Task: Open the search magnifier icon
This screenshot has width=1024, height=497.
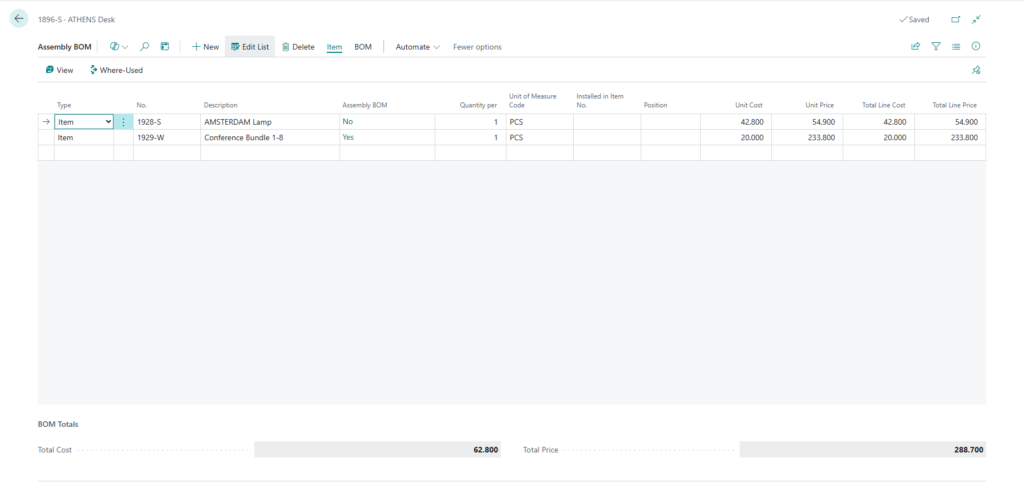Action: (x=145, y=47)
